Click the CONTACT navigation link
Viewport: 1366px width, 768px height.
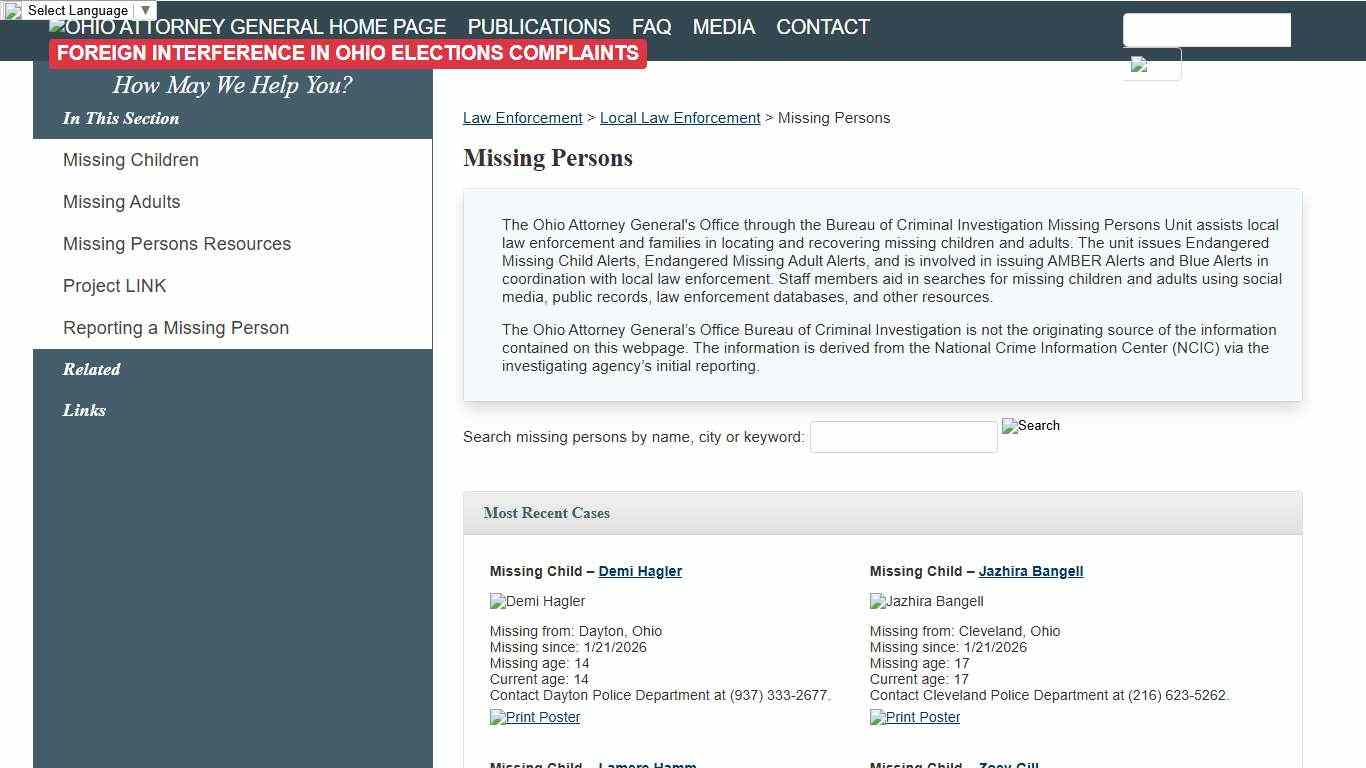tap(823, 27)
